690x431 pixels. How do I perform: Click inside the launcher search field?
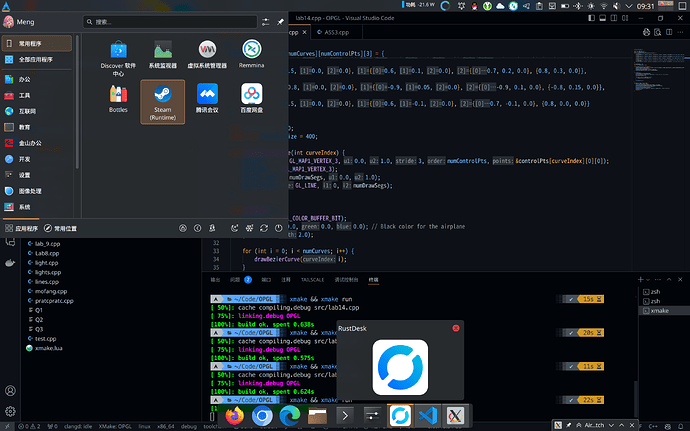[x=170, y=22]
